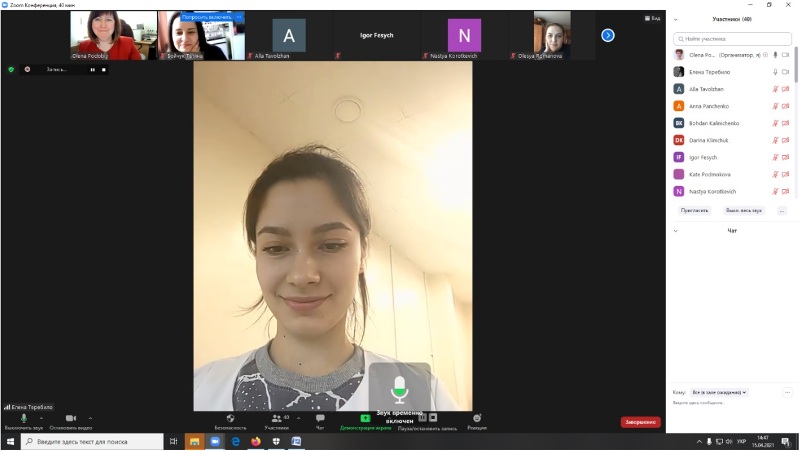Open Security shield menu
The image size is (800, 451).
tap(230, 421)
